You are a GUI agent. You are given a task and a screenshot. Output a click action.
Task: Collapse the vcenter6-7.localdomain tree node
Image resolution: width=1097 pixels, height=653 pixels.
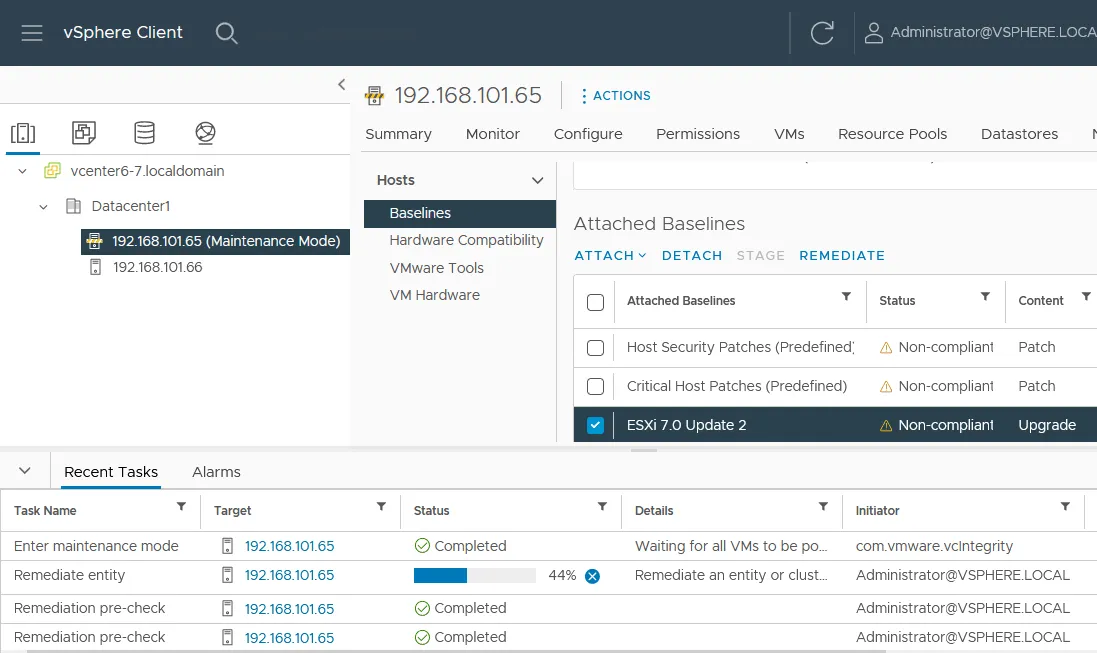(23, 172)
